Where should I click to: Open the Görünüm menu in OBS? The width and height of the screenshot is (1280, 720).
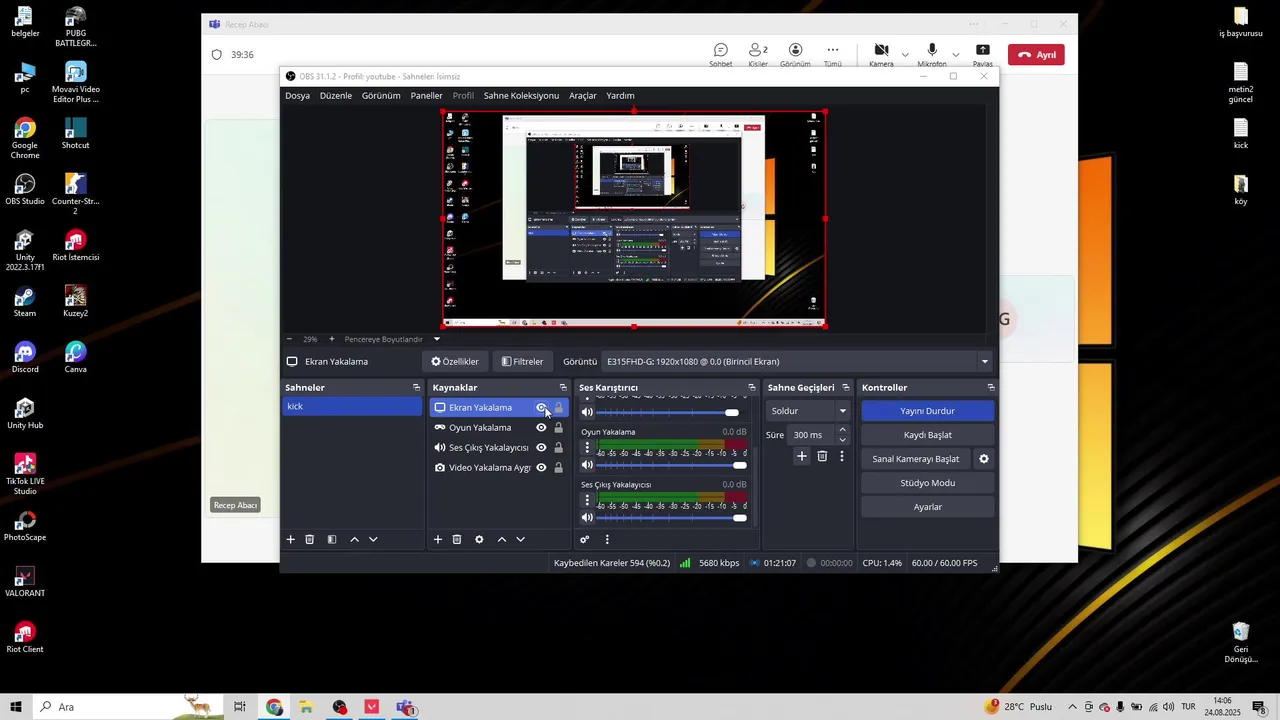pos(381,96)
